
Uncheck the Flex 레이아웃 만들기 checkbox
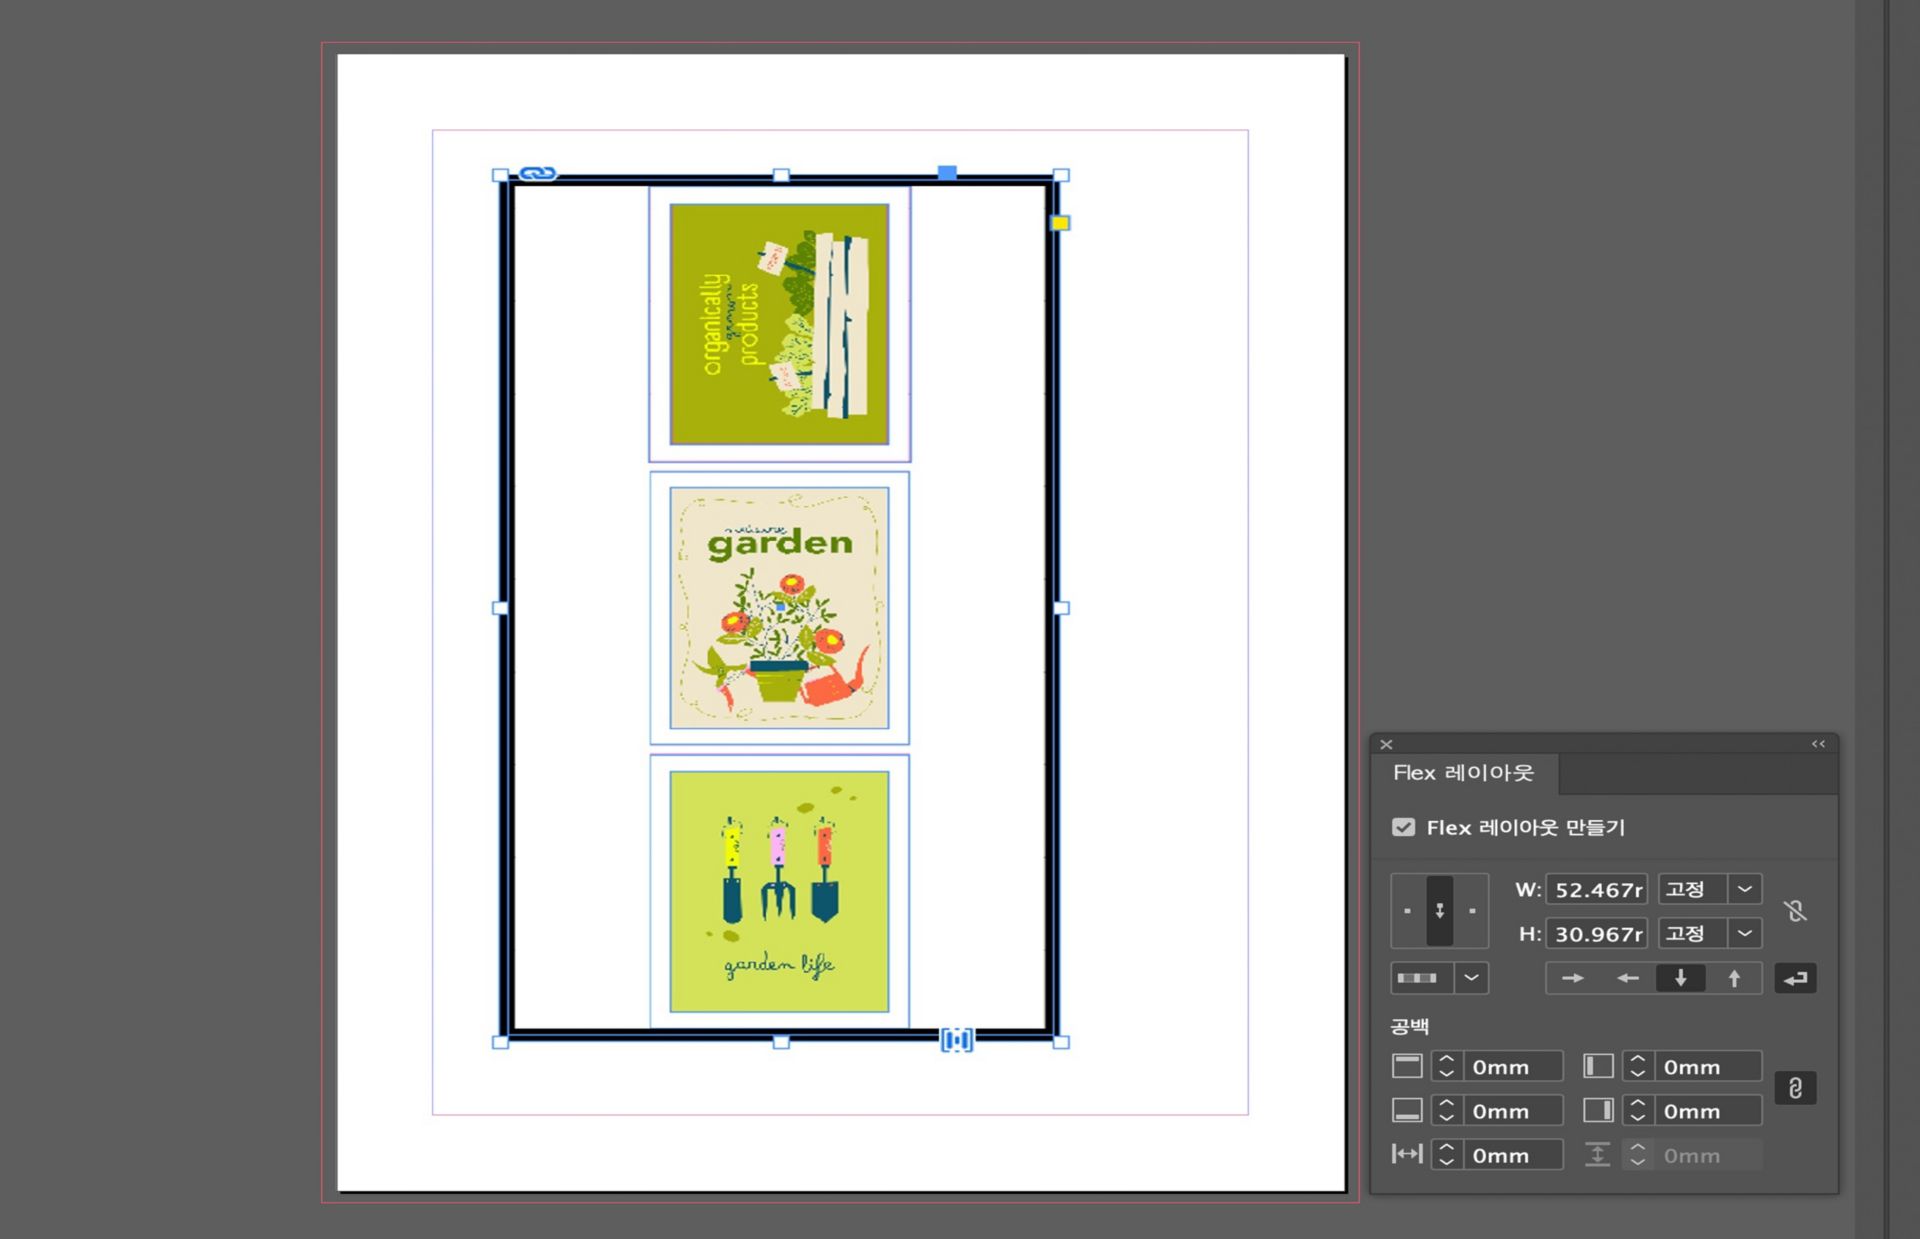pyautogui.click(x=1403, y=827)
